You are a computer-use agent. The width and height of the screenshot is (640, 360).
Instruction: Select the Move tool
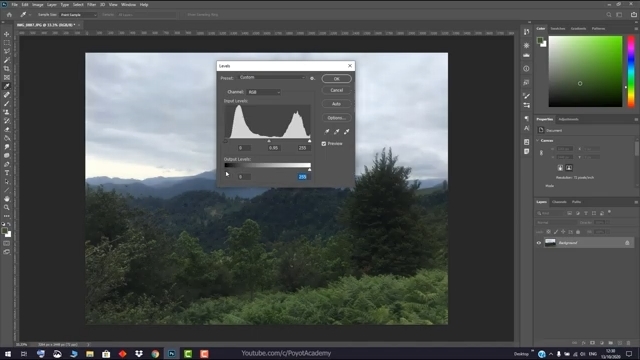pos(7,34)
